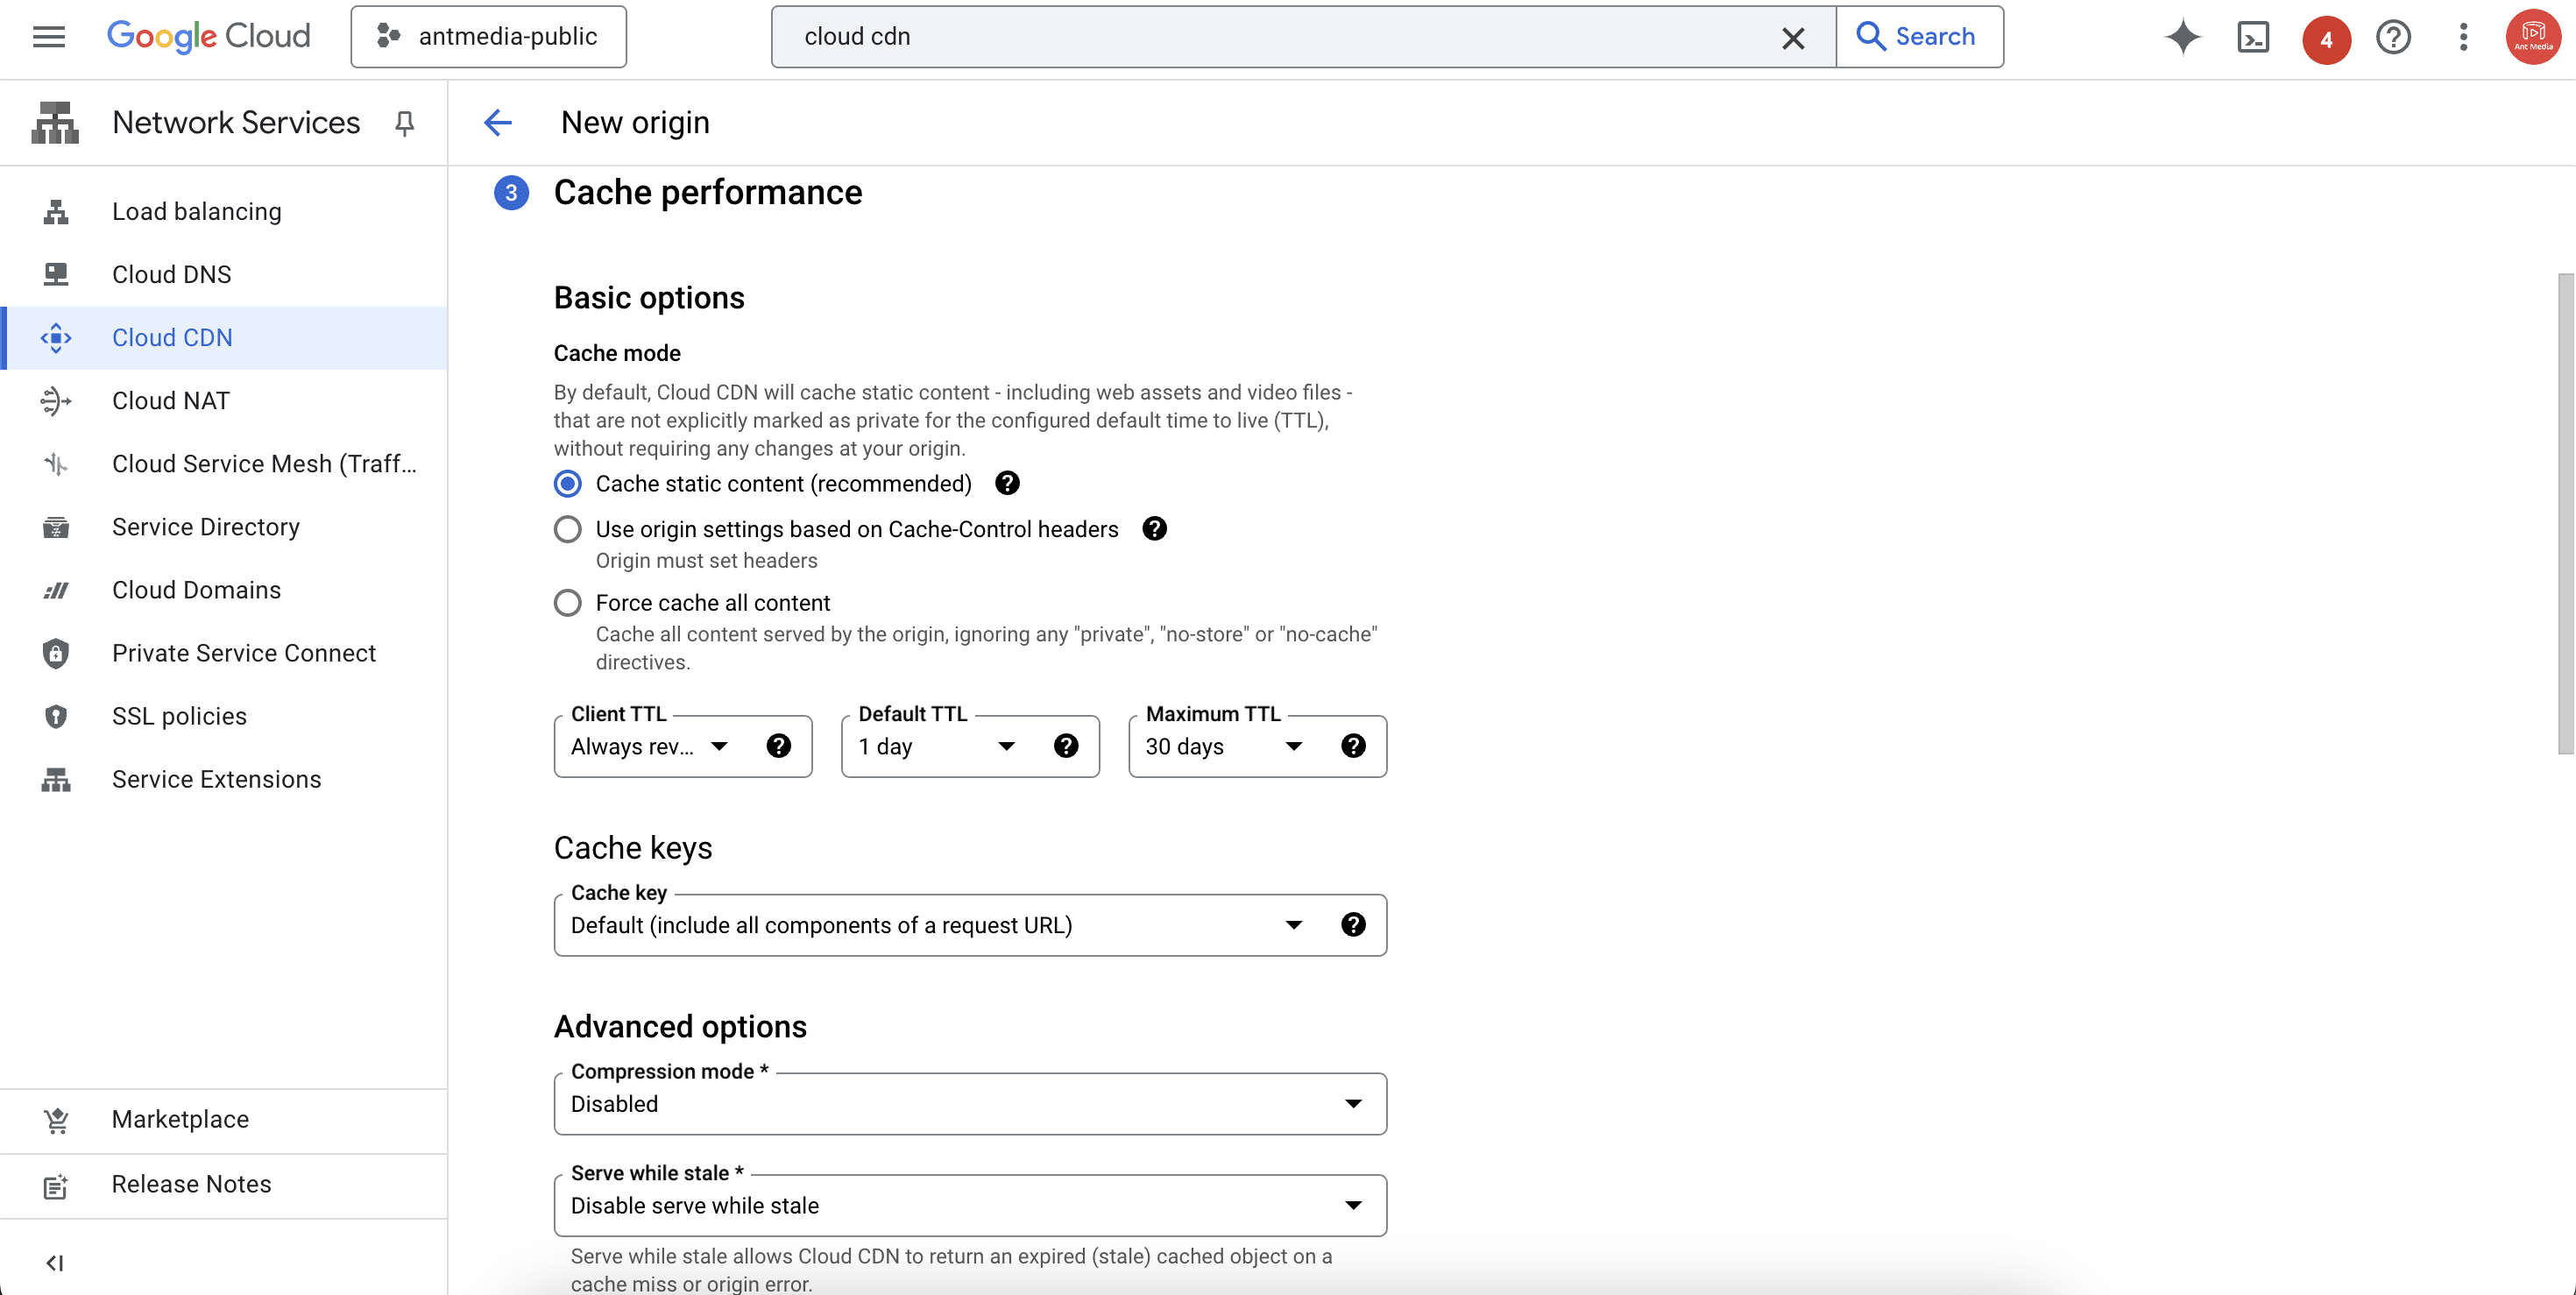This screenshot has height=1295, width=2576.
Task: Click back arrow to previous step
Action: click(497, 121)
